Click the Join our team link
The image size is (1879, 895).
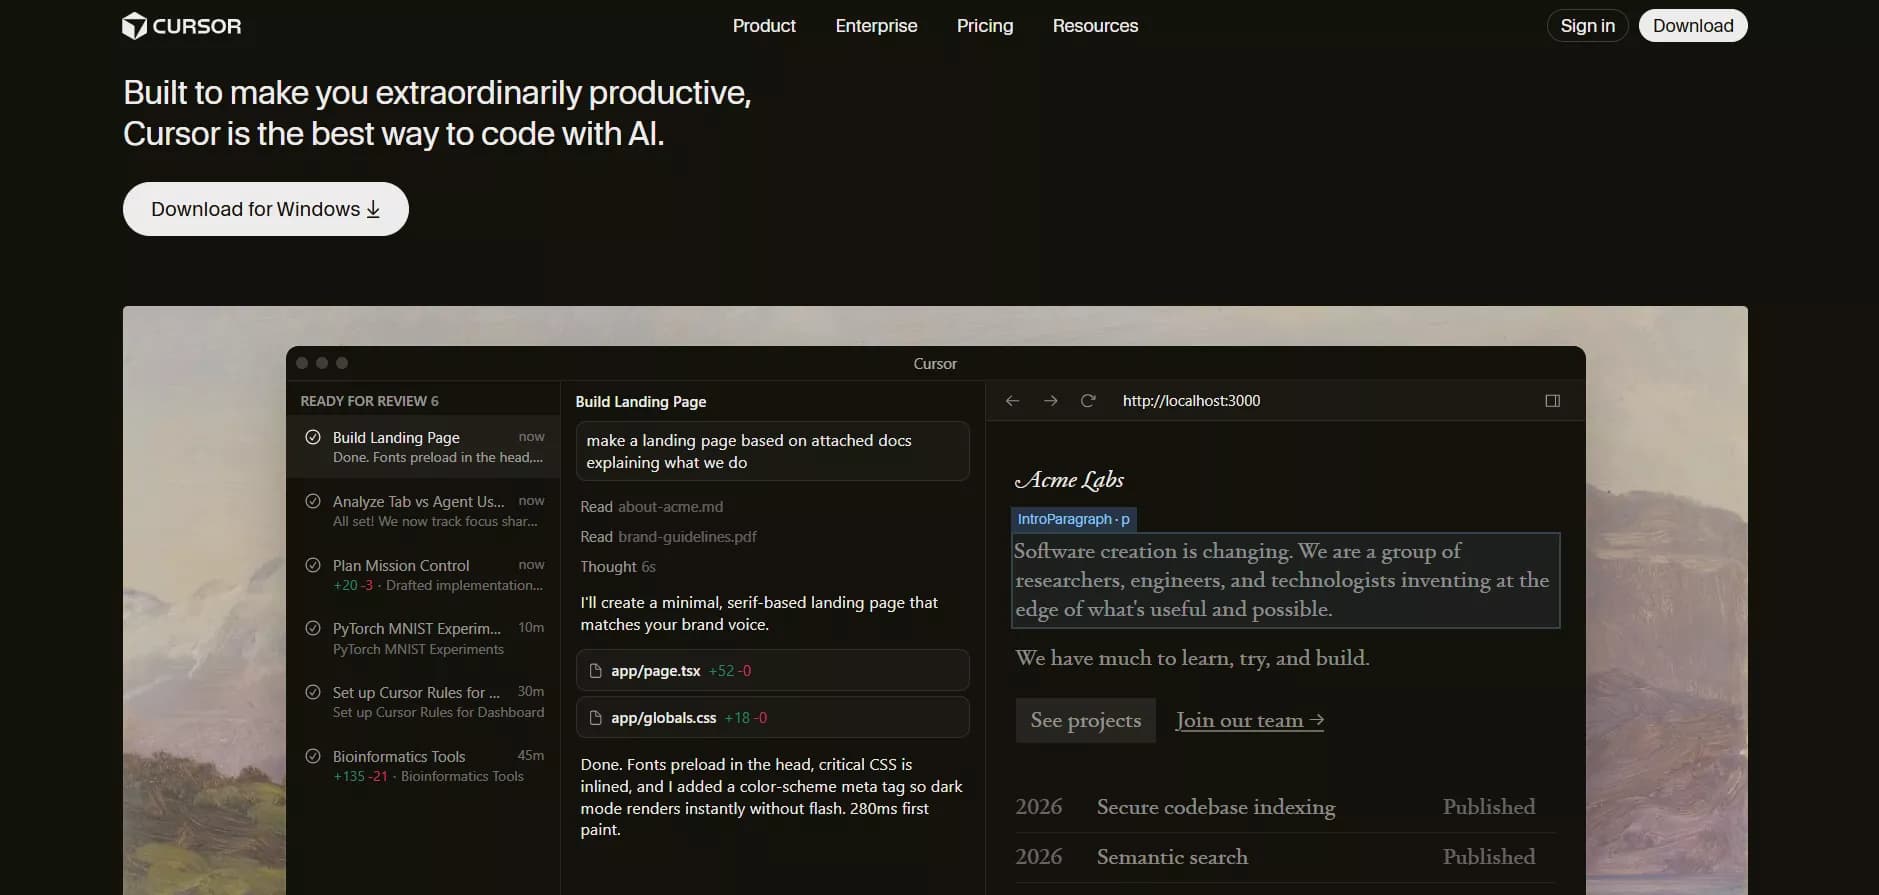pyautogui.click(x=1249, y=720)
